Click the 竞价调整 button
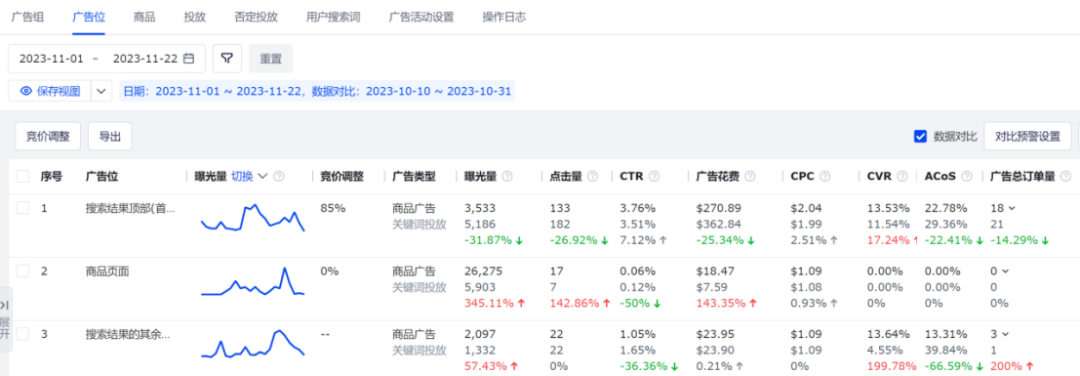1080x376 pixels. point(48,136)
